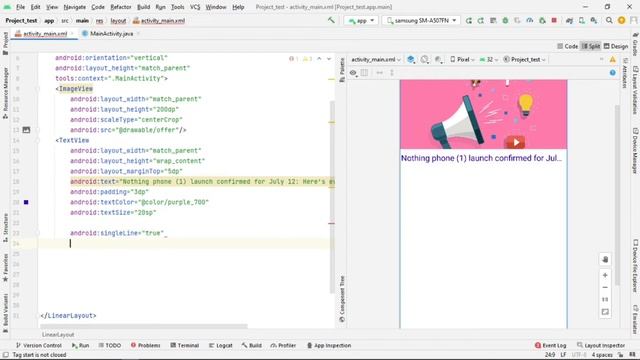
Task: Go to next highlighted error arrow
Action: point(329,59)
